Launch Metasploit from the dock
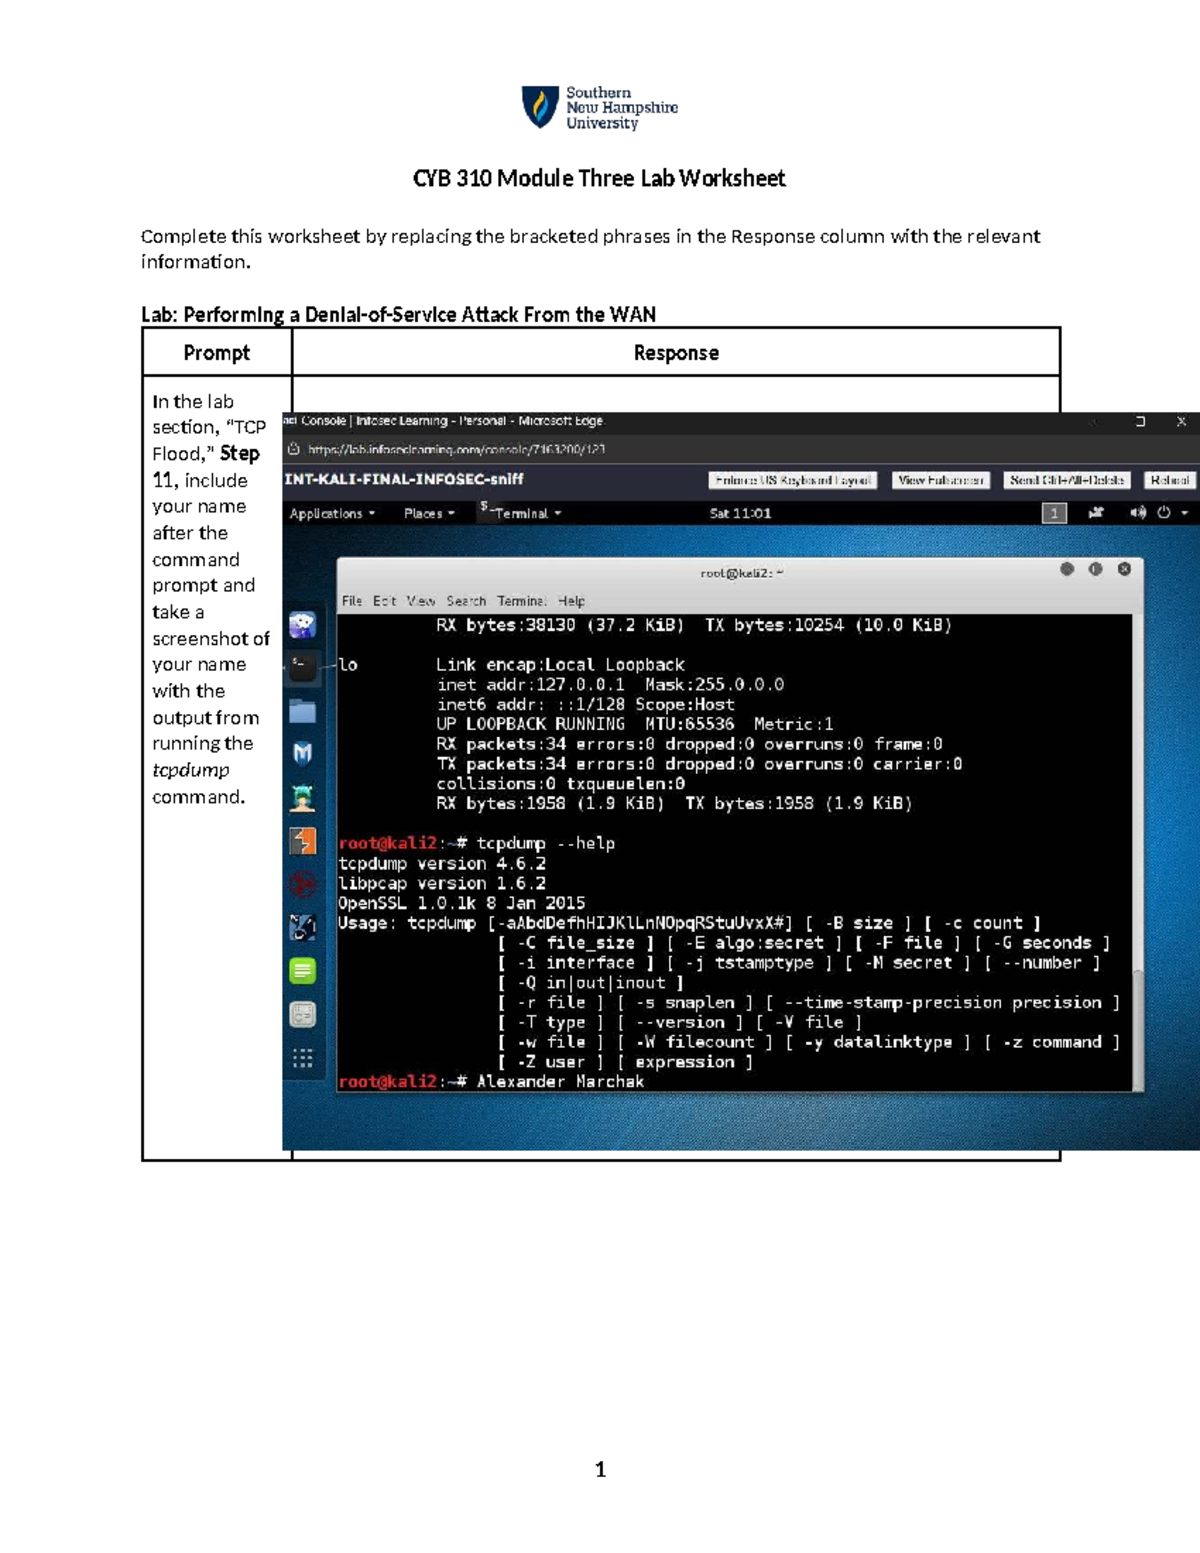This screenshot has height=1553, width=1200. point(305,751)
